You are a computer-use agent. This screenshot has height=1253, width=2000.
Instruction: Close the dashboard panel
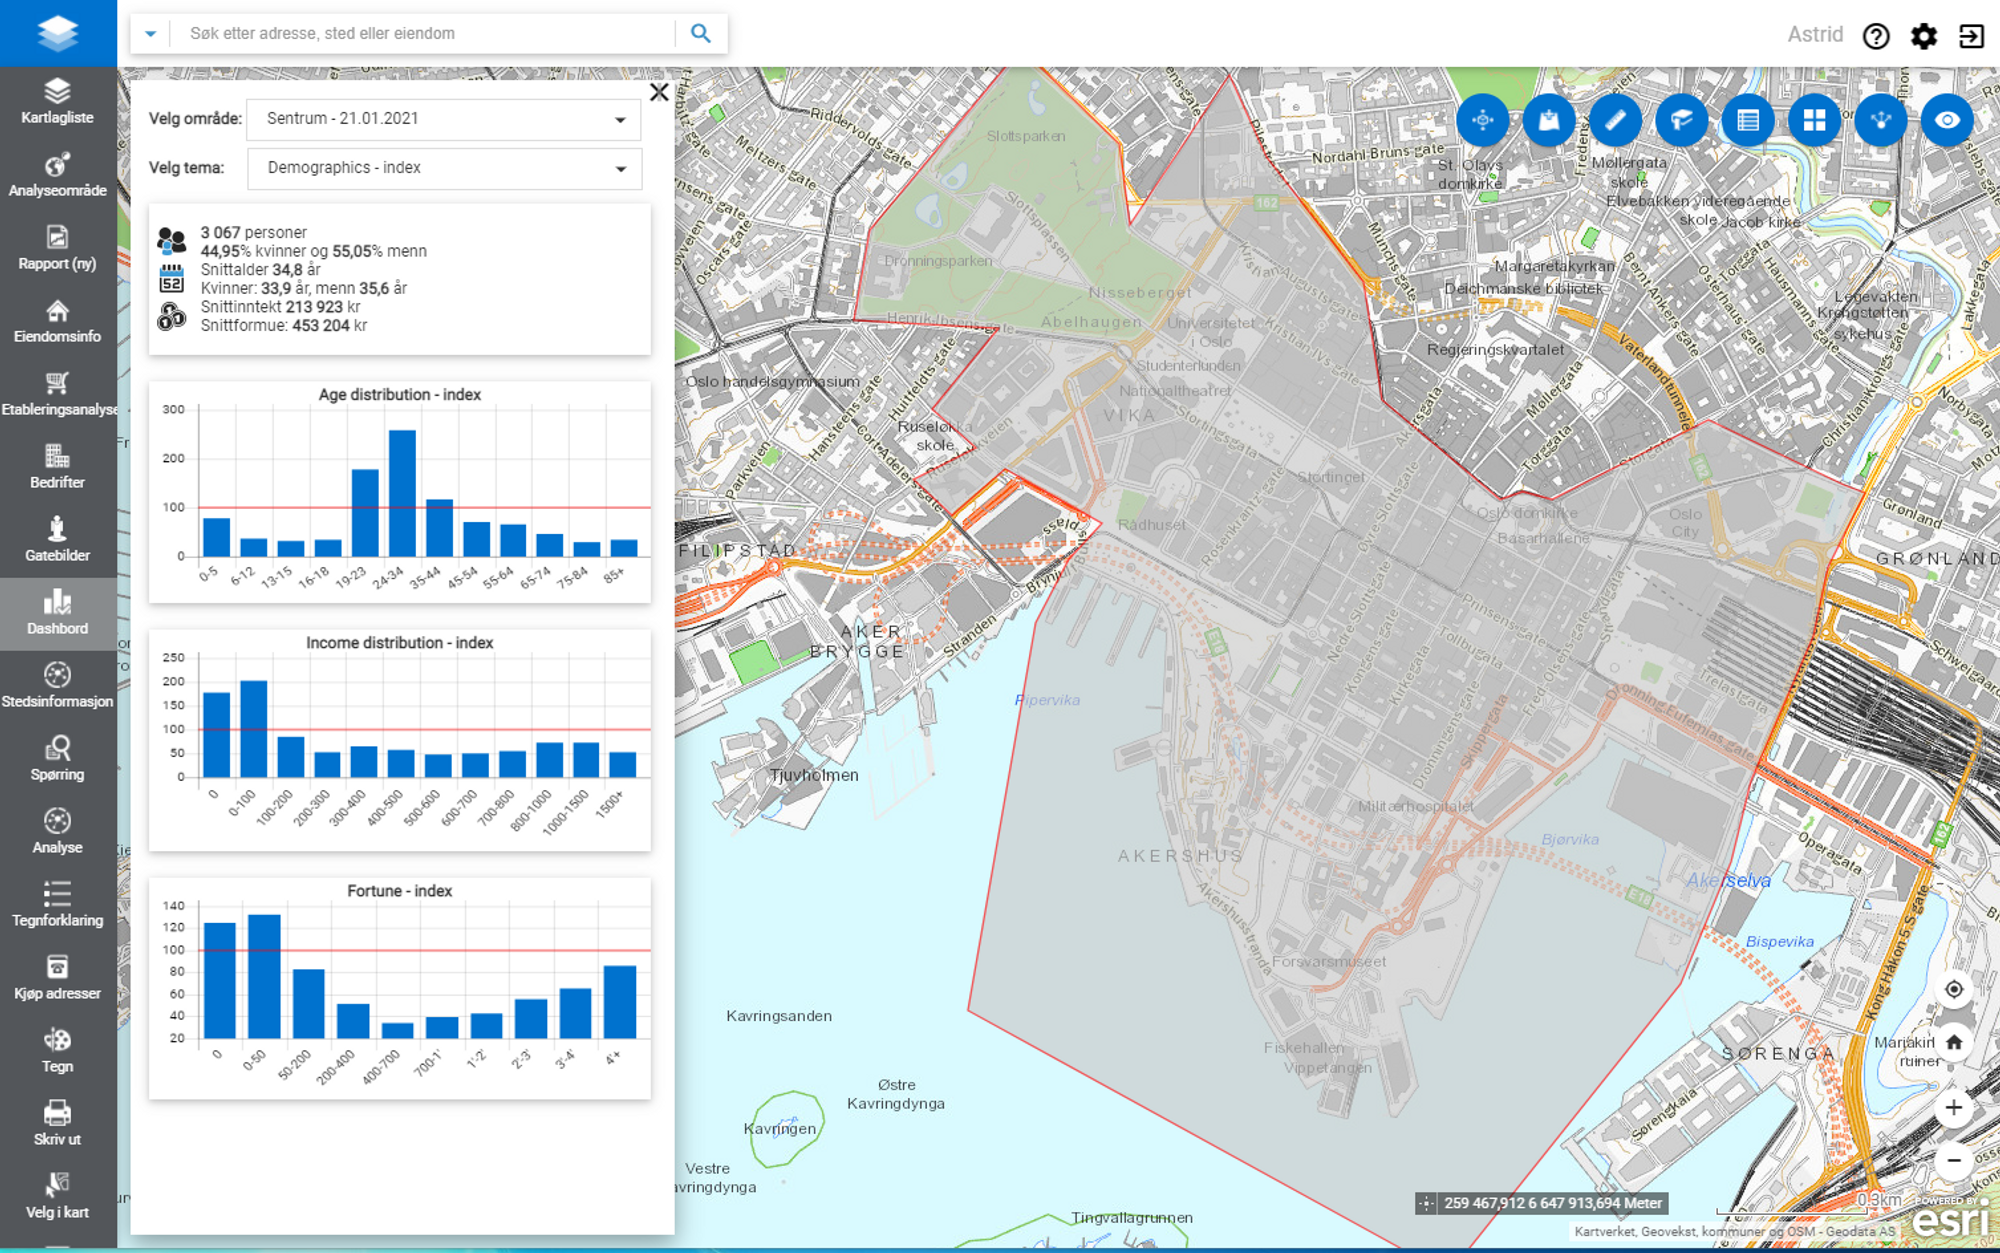[x=659, y=93]
